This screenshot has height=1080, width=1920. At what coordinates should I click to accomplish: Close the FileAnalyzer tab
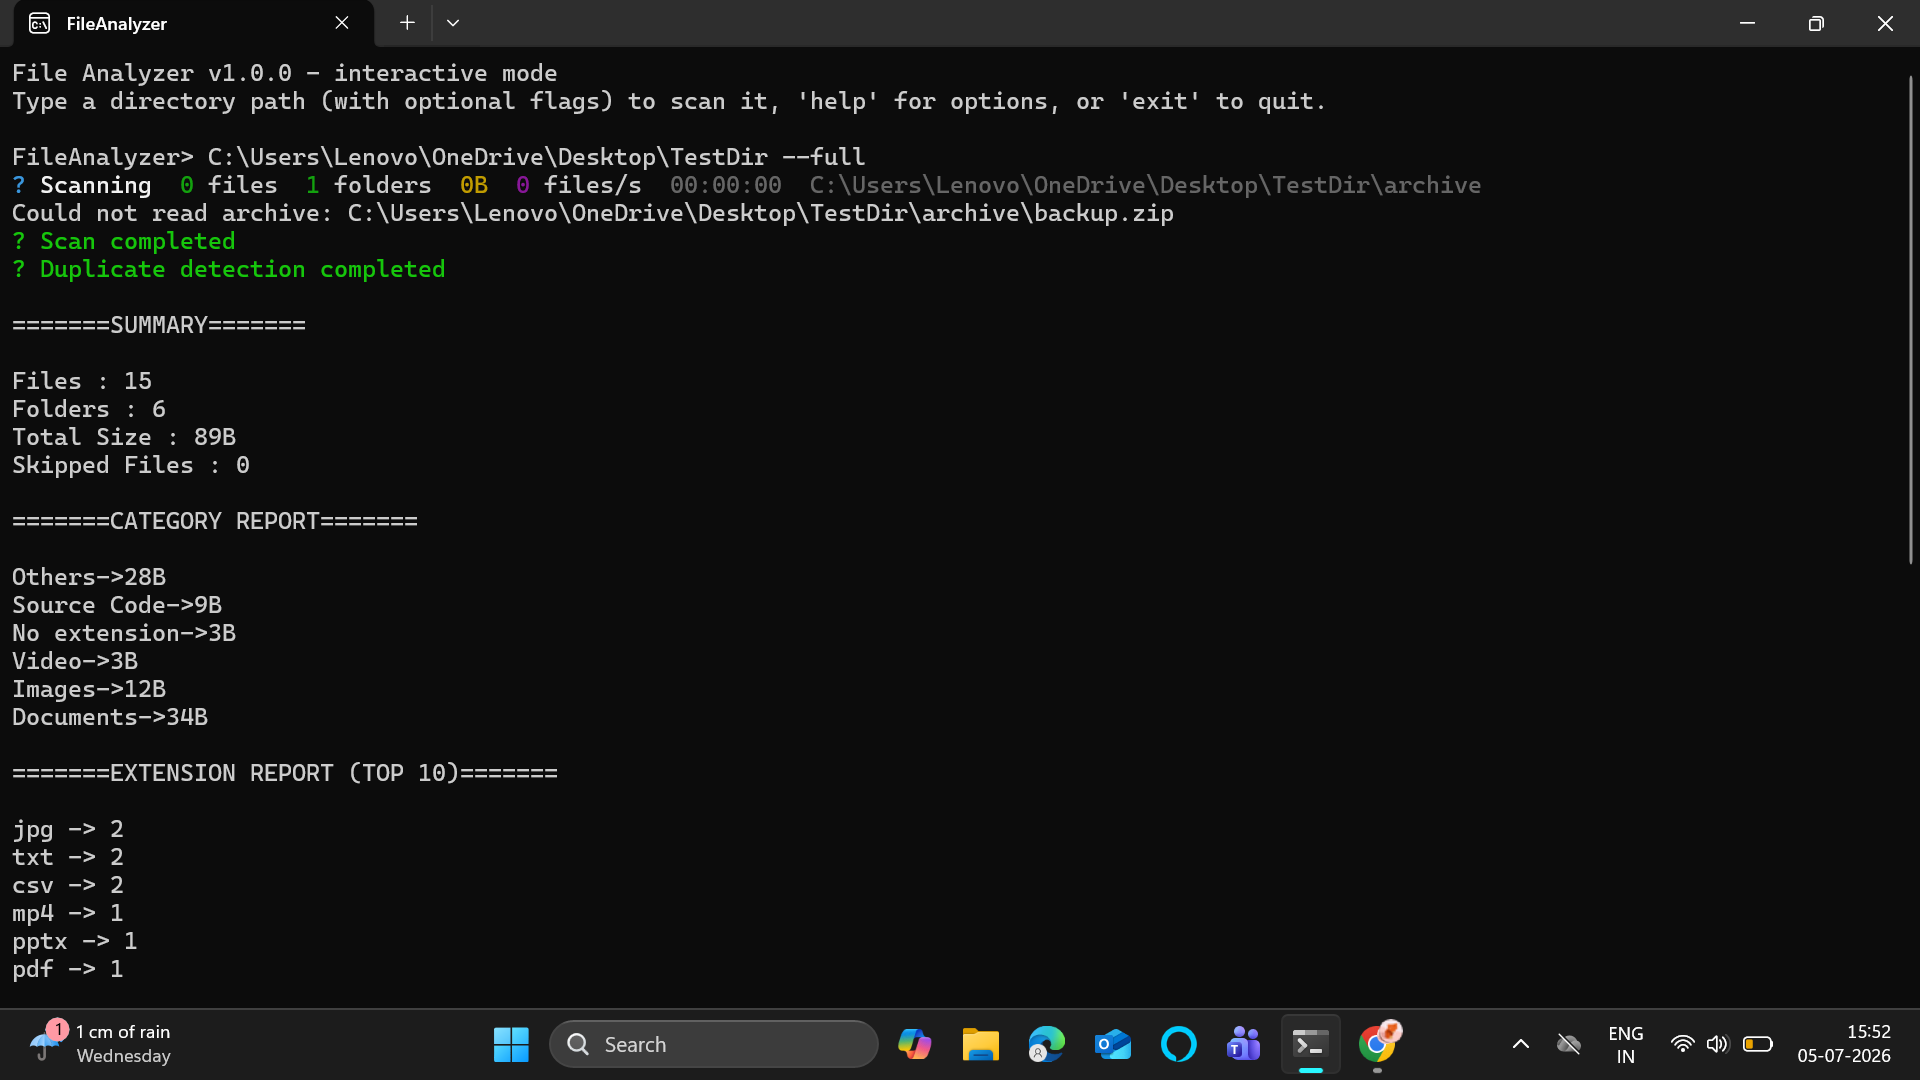coord(342,23)
